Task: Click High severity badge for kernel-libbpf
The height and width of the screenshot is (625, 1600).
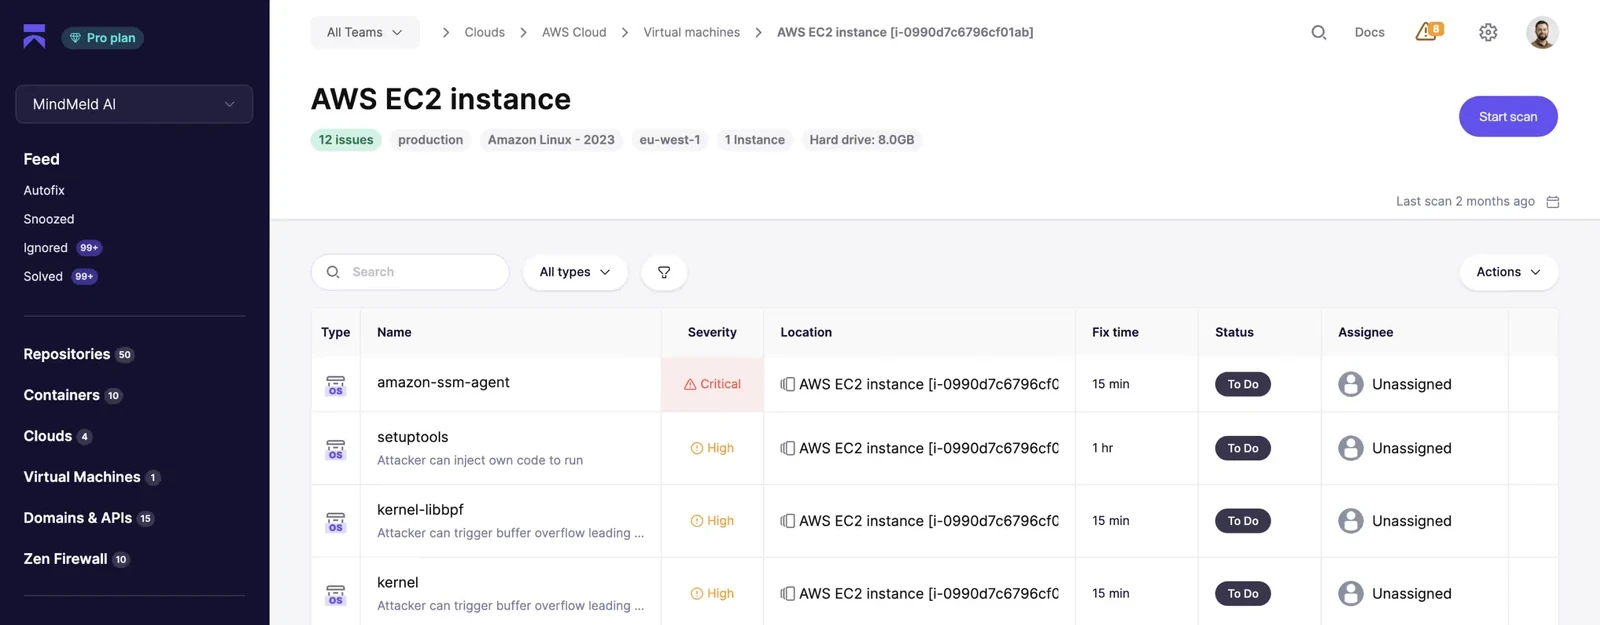Action: click(712, 521)
